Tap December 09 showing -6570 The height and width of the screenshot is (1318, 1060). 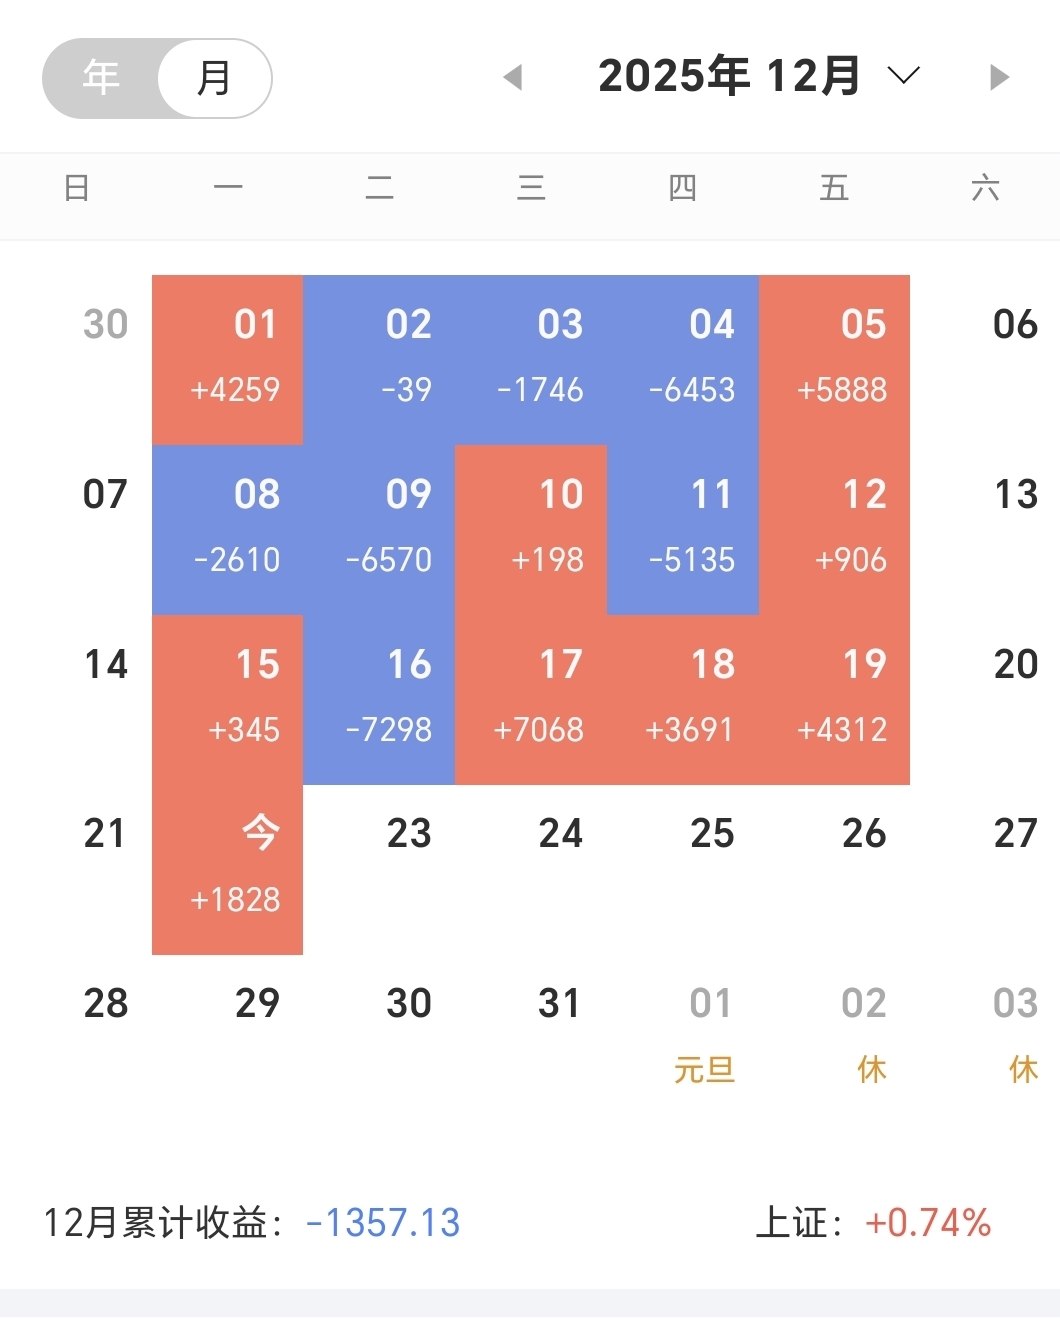380,529
